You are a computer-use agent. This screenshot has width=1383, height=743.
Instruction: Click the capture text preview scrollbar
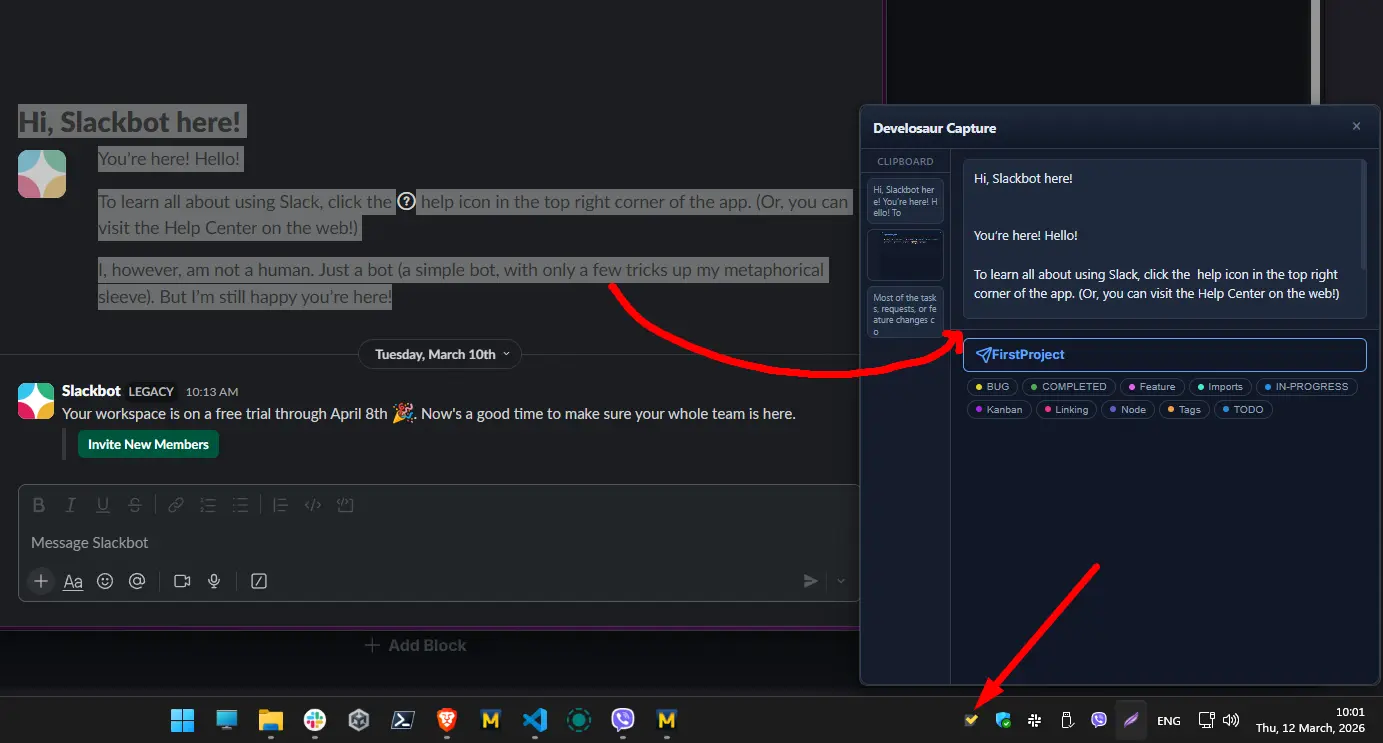click(x=1363, y=215)
